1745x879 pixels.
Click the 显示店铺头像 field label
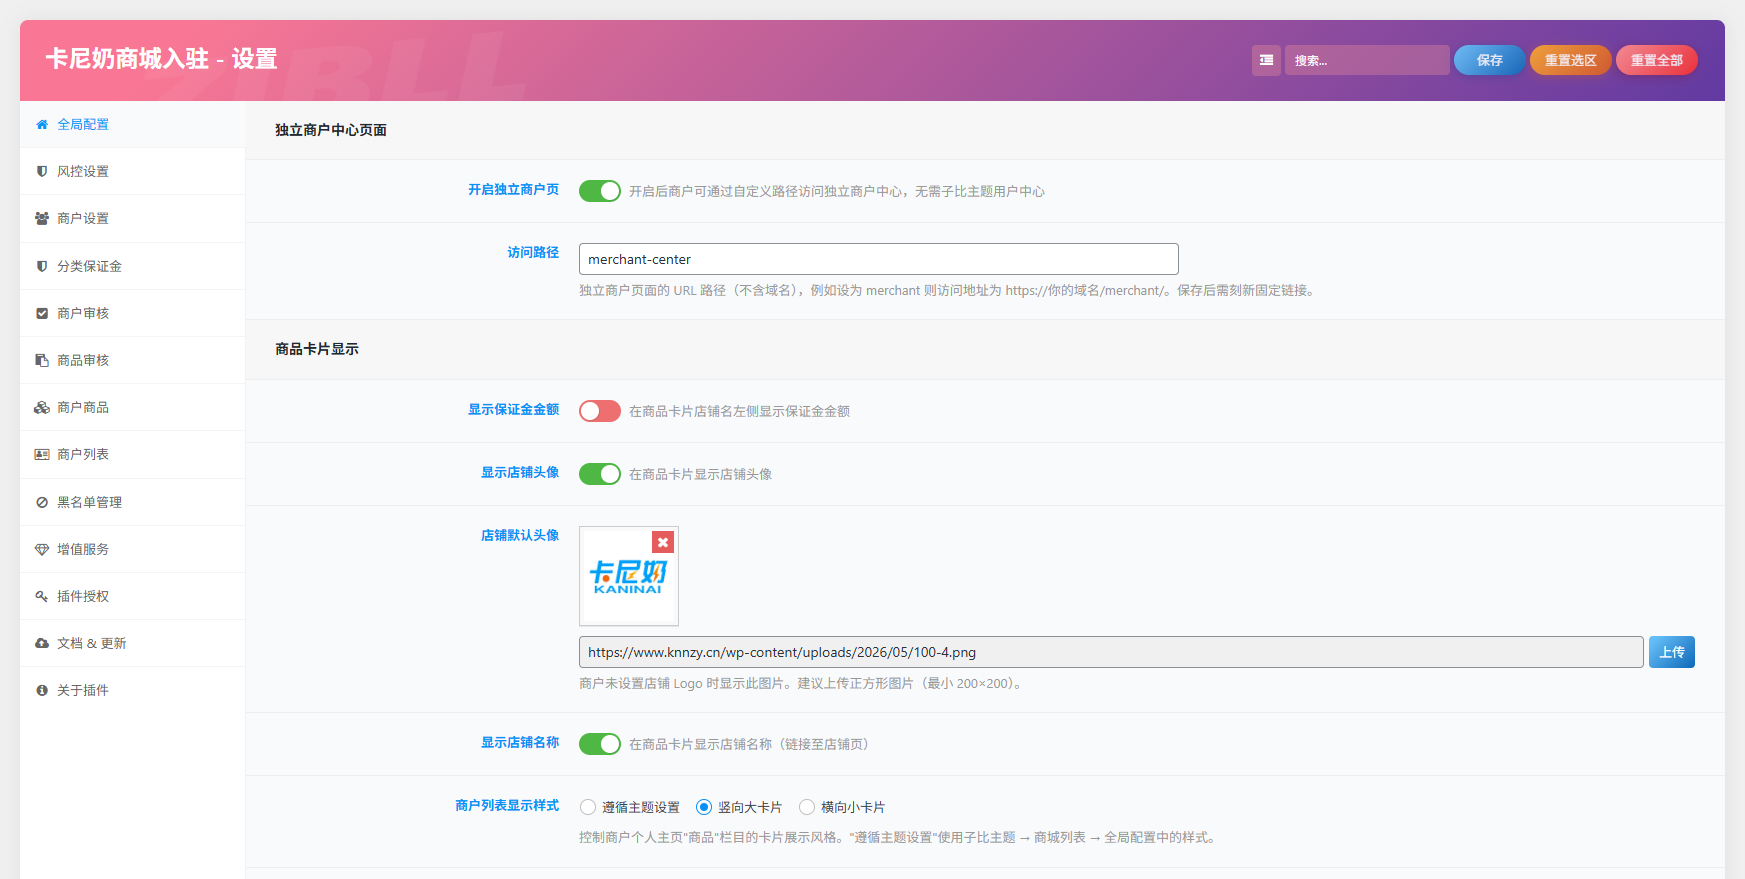(520, 473)
